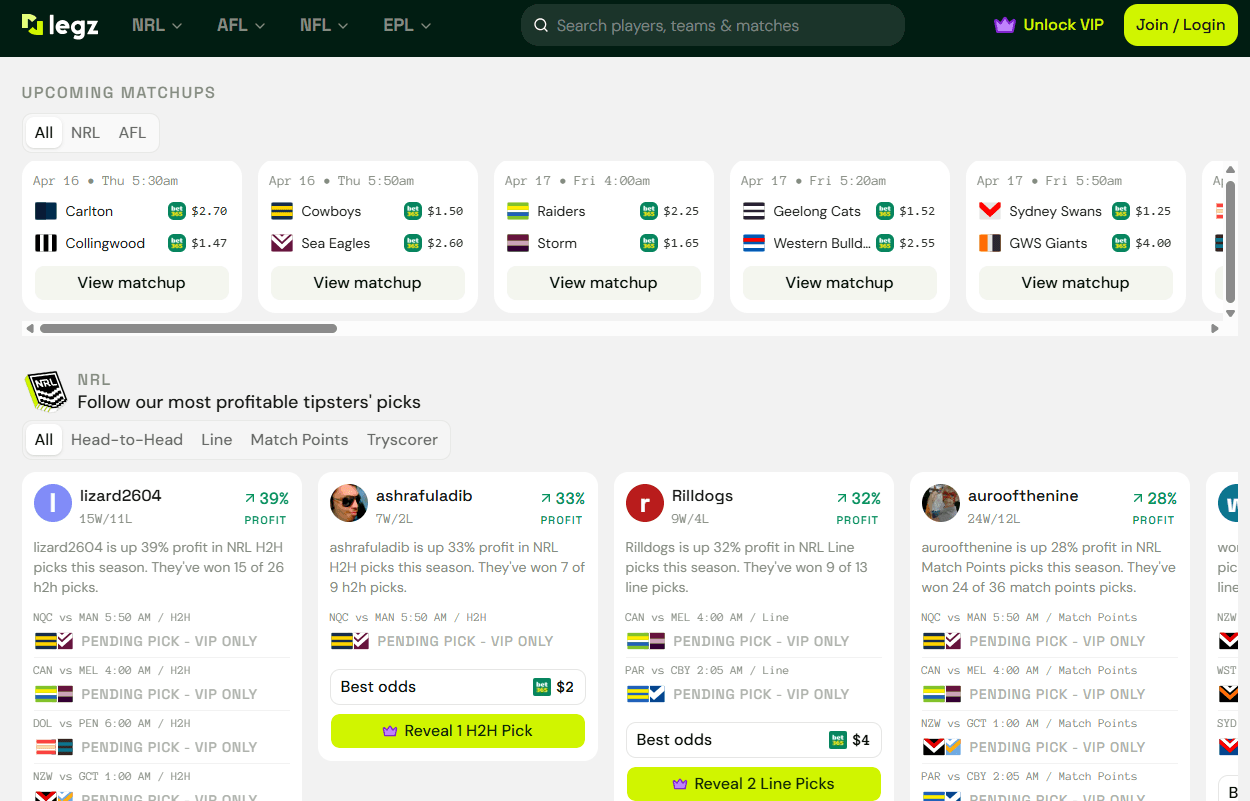This screenshot has height=801, width=1250.
Task: Click Rilldogs' Best odds $4 box
Action: click(x=754, y=740)
